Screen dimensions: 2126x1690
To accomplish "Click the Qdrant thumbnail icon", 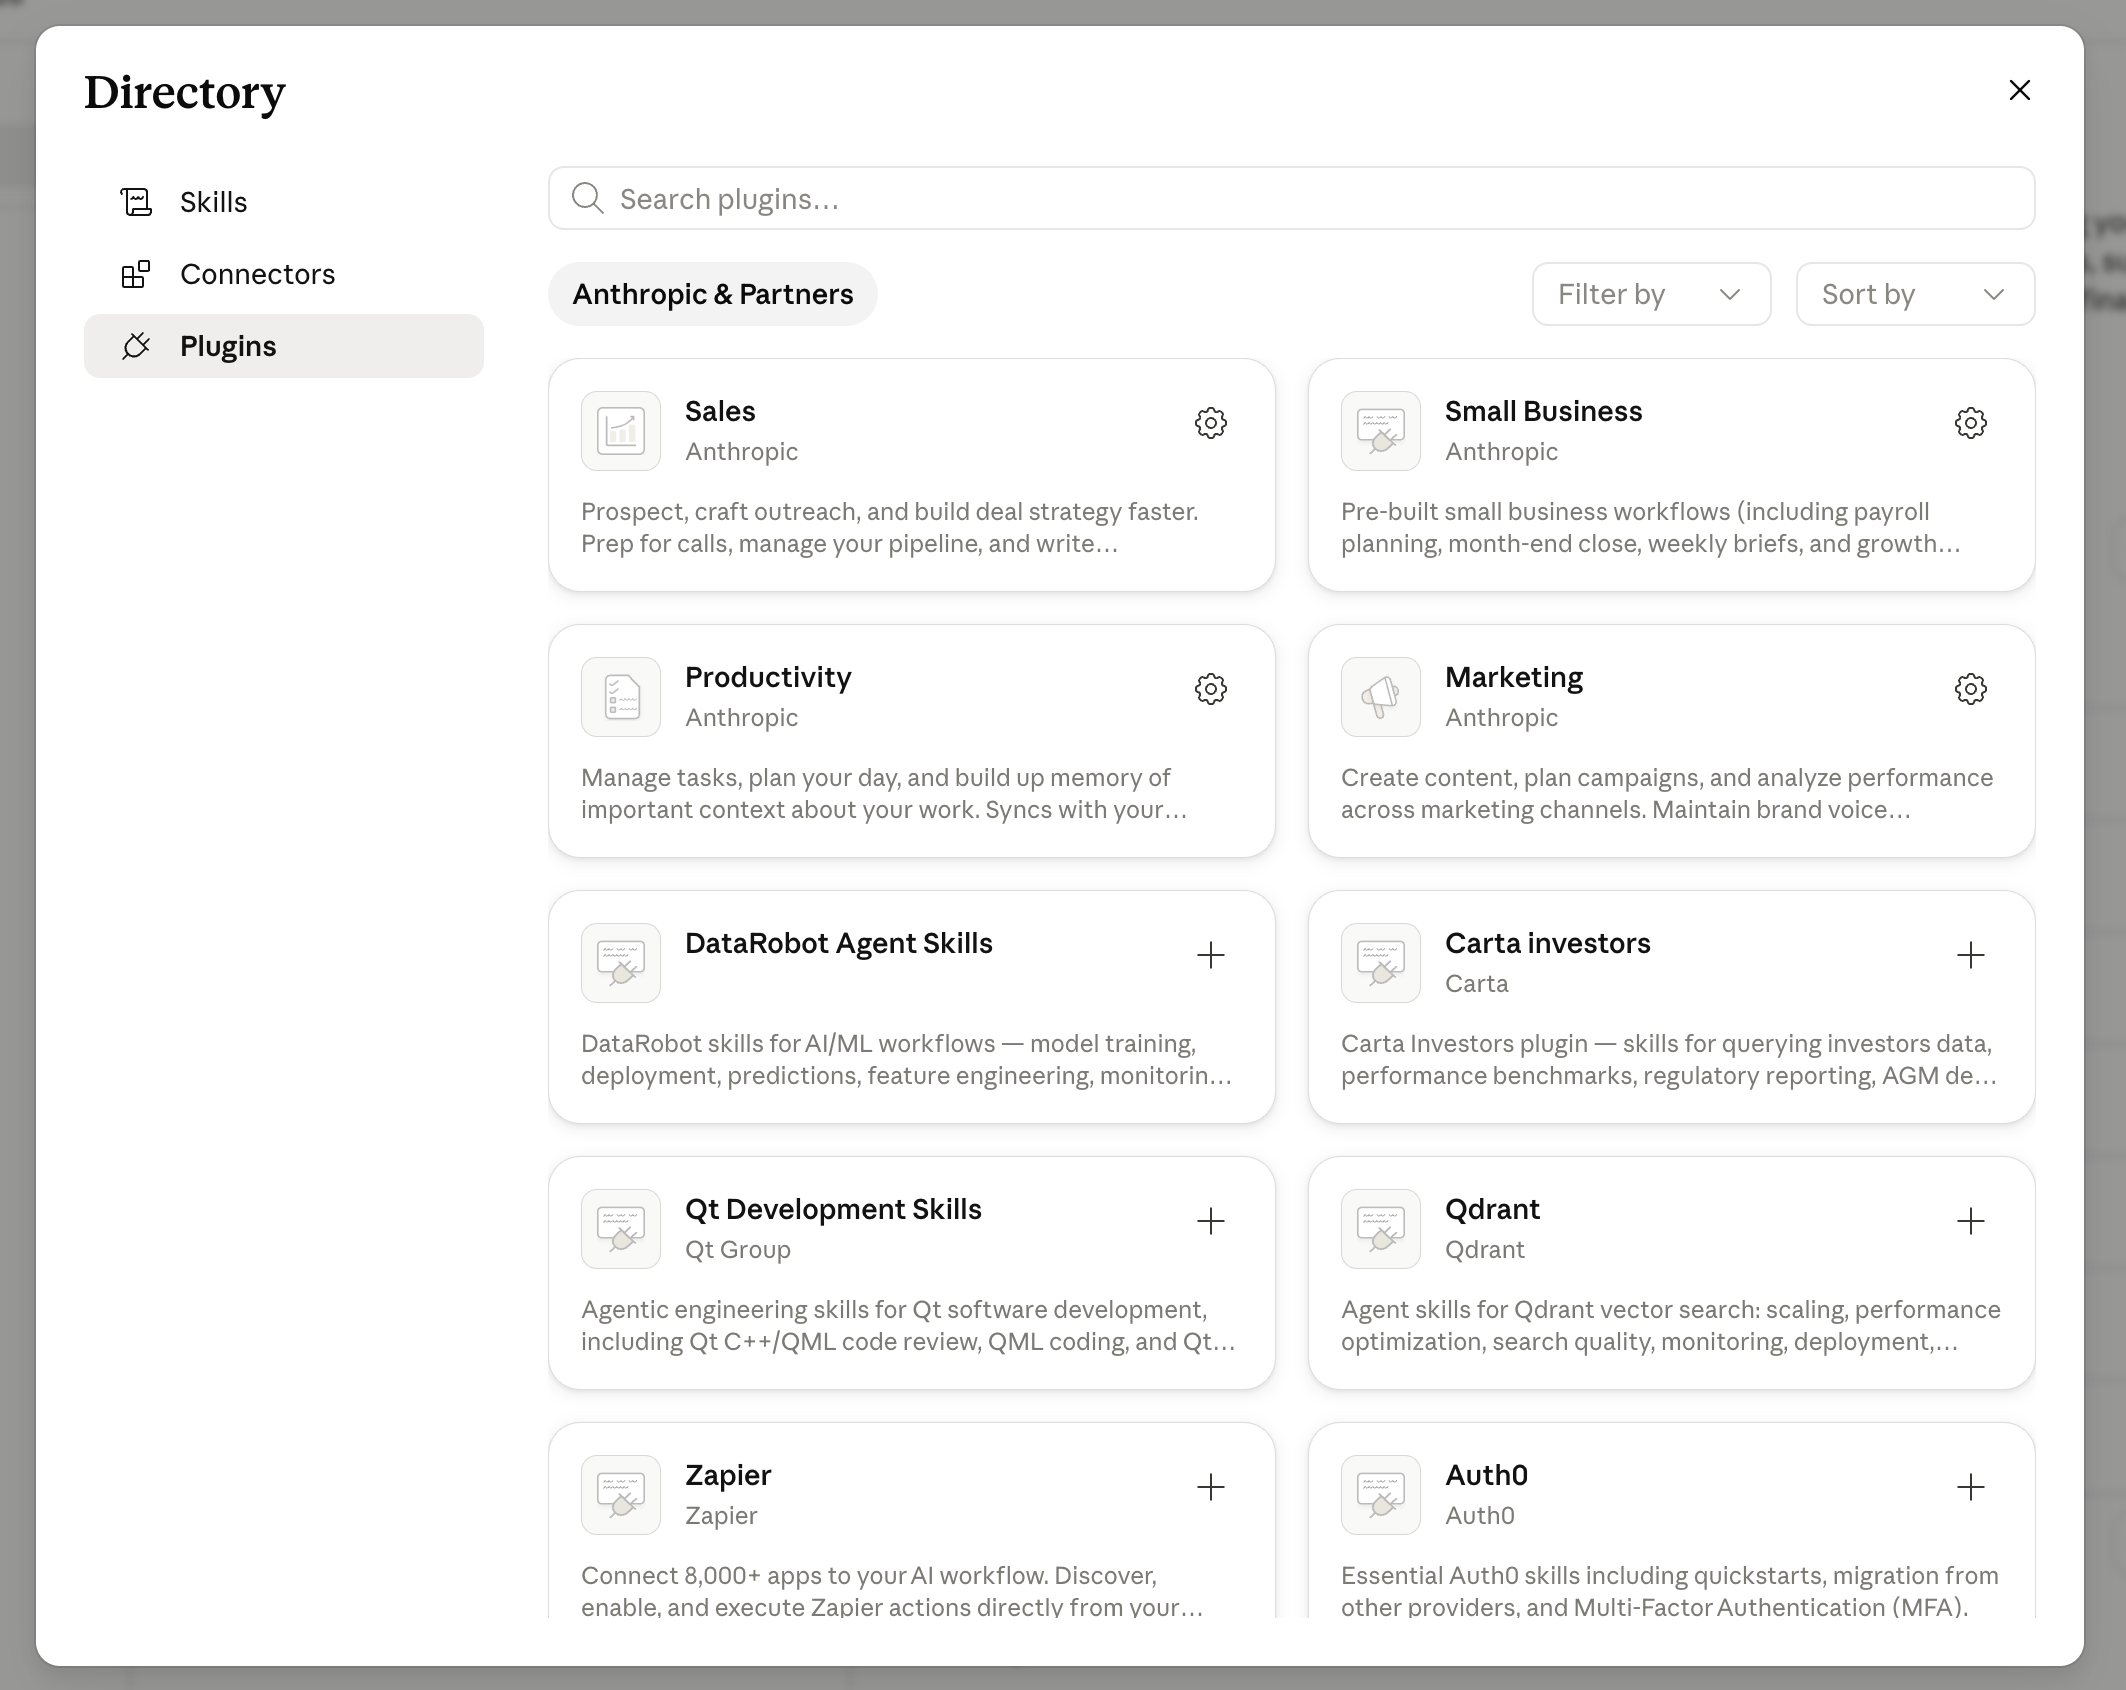I will 1381,1229.
